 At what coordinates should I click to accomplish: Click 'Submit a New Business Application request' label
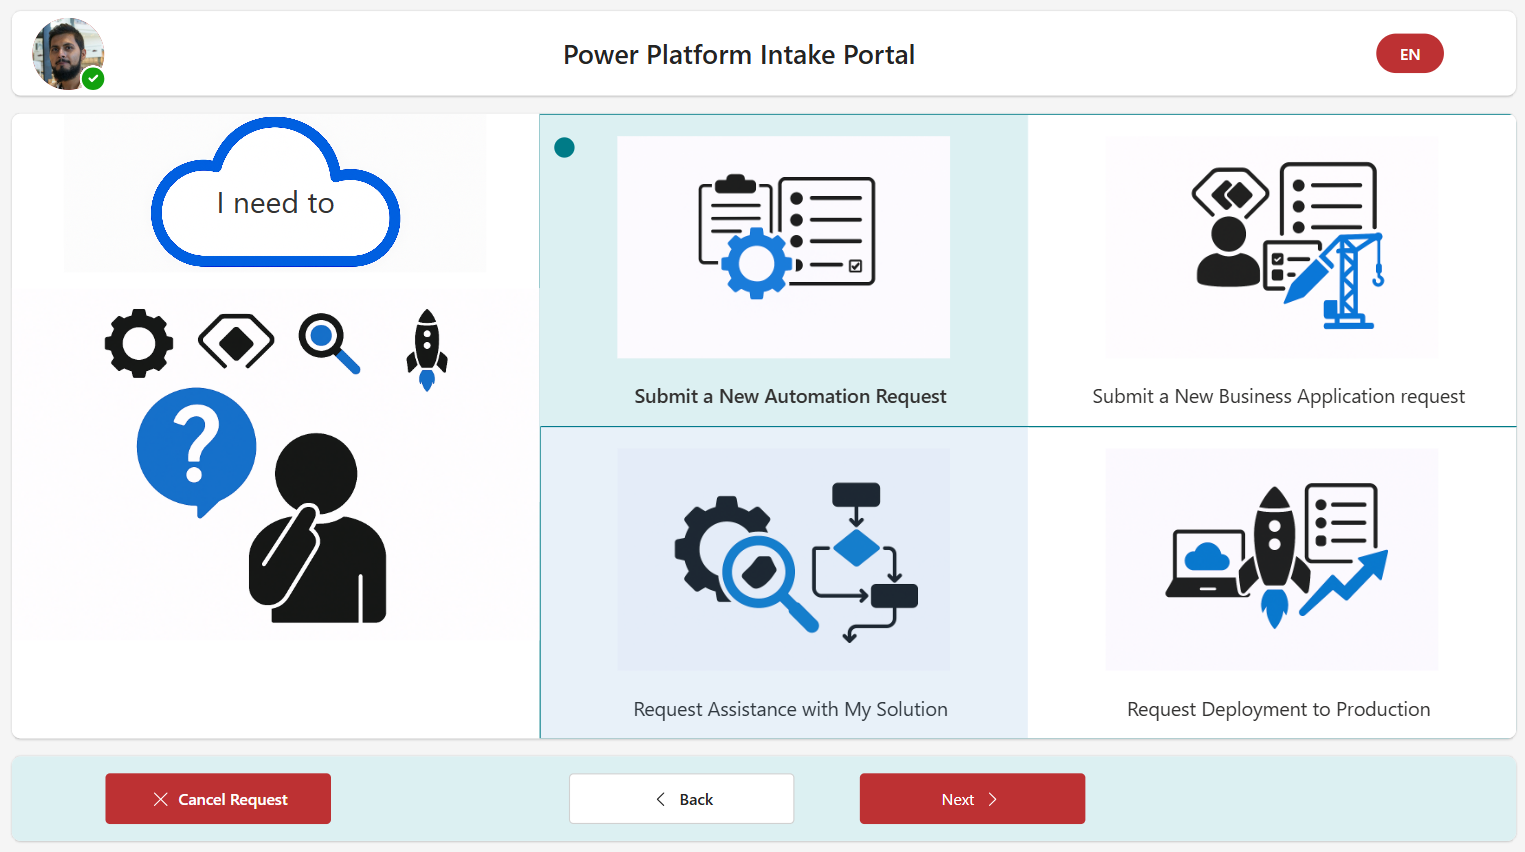[x=1278, y=396]
